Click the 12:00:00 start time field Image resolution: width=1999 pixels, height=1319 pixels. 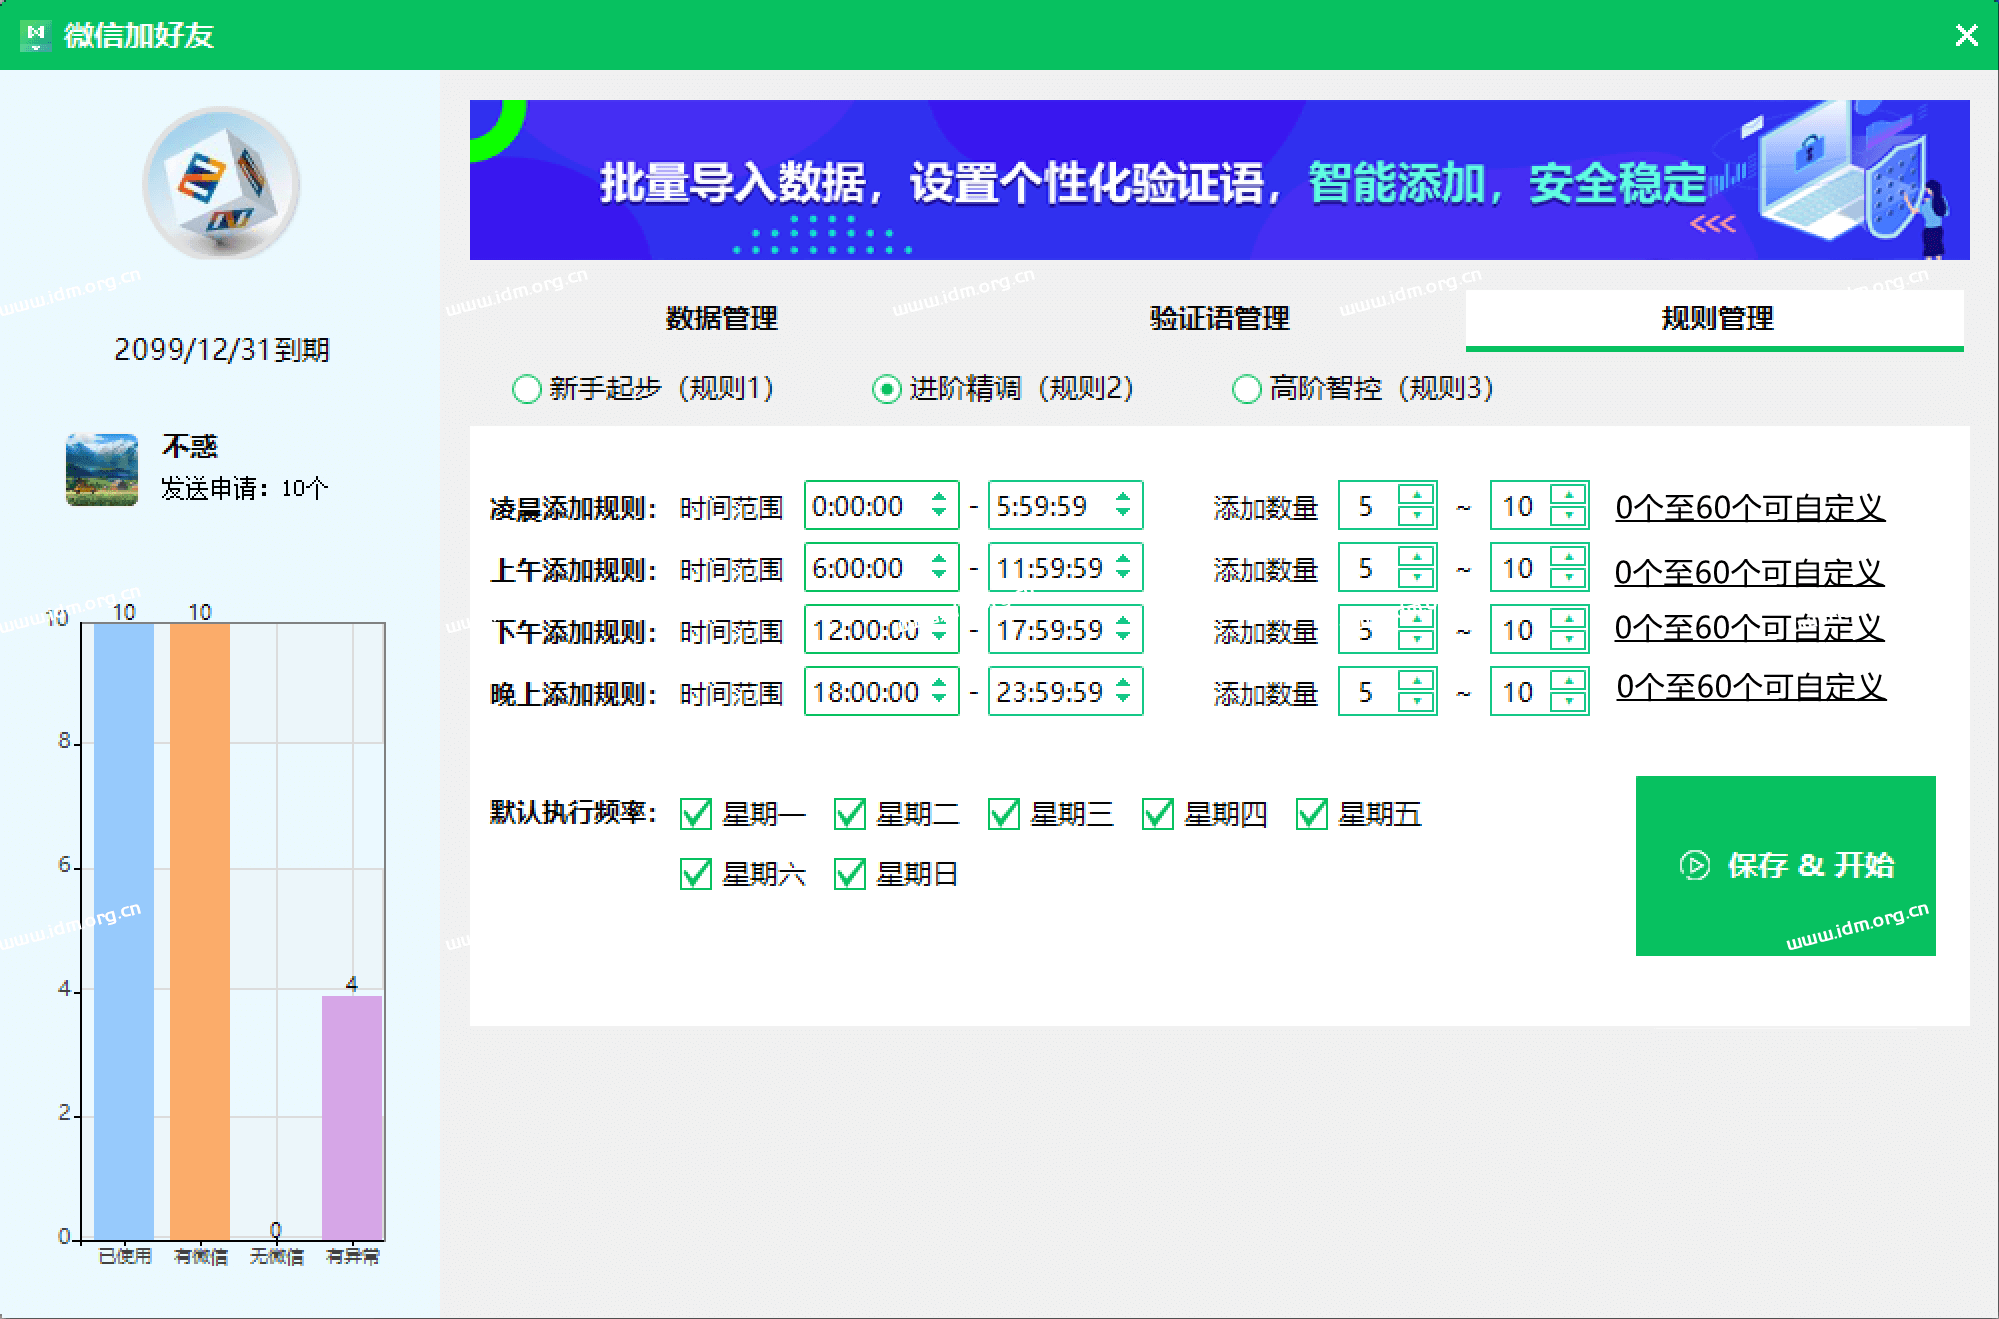(x=881, y=630)
